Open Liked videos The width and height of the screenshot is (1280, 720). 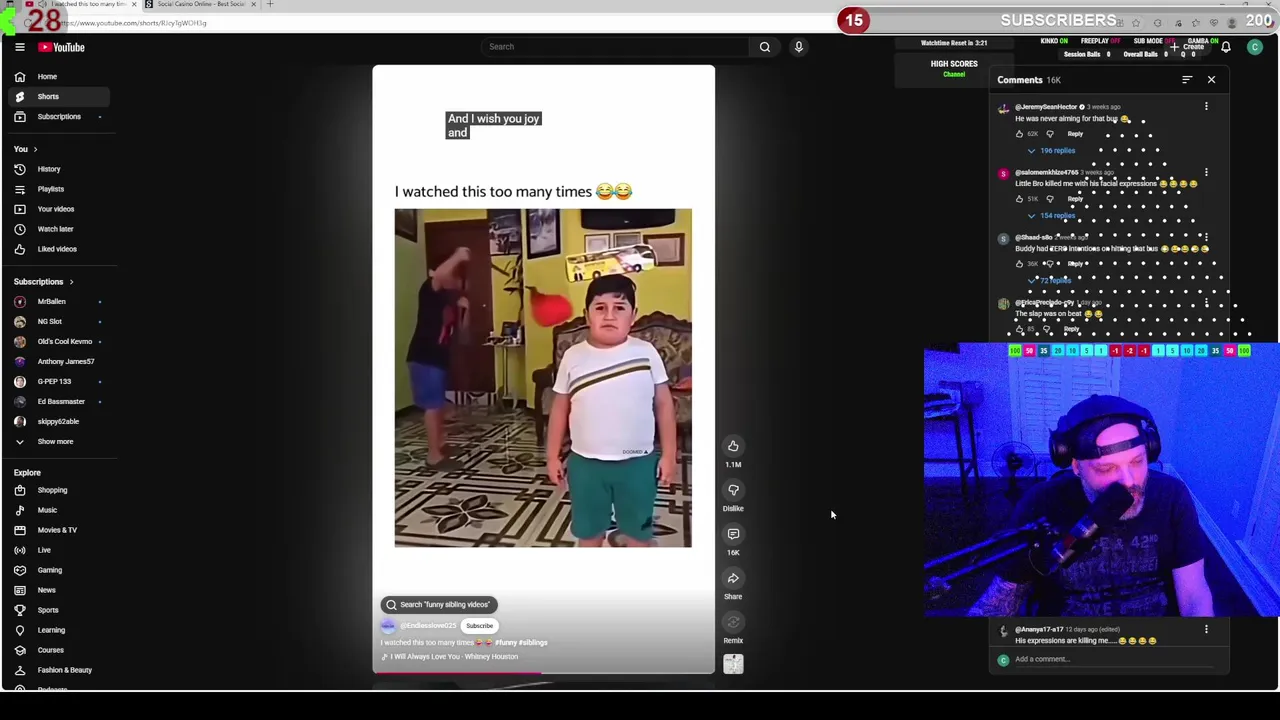57,249
